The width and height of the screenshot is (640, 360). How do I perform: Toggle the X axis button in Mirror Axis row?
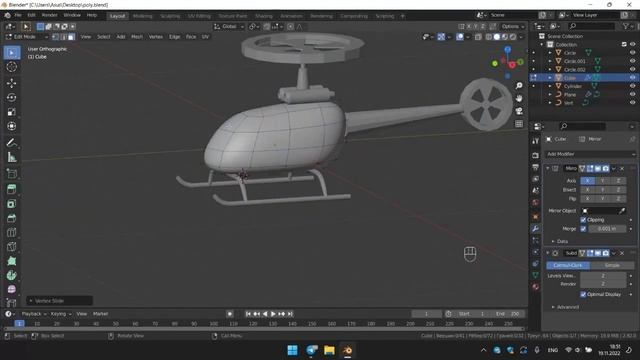(x=587, y=181)
